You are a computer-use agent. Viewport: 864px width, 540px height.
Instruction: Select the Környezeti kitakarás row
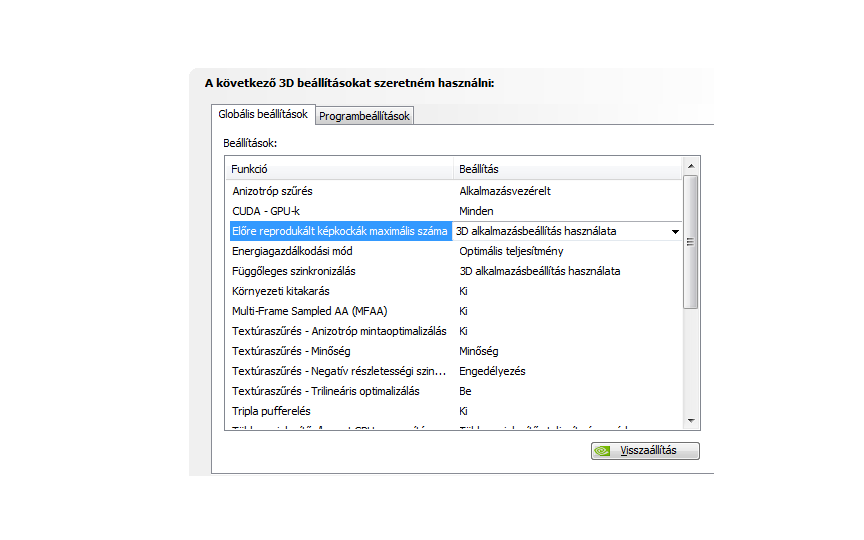coord(455,291)
